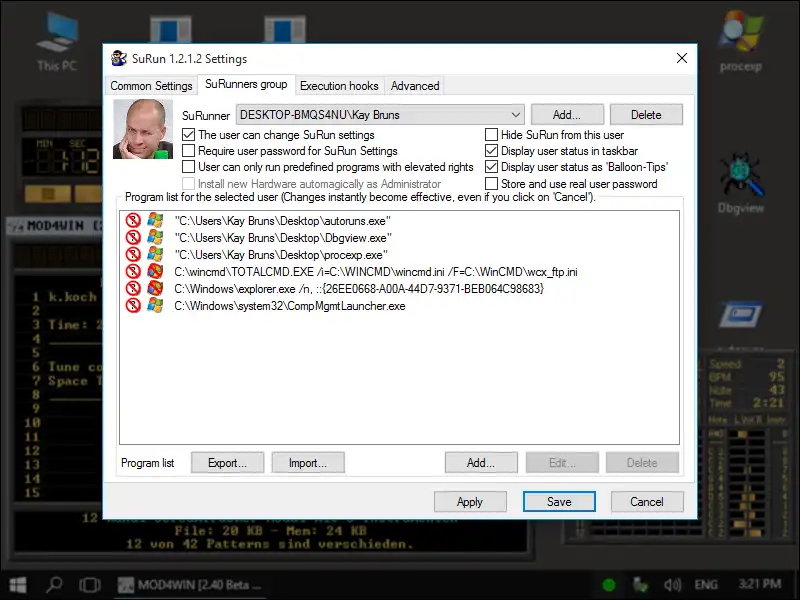Viewport: 800px width, 600px height.
Task: Click the network tray icon
Action: pyautogui.click(x=640, y=585)
